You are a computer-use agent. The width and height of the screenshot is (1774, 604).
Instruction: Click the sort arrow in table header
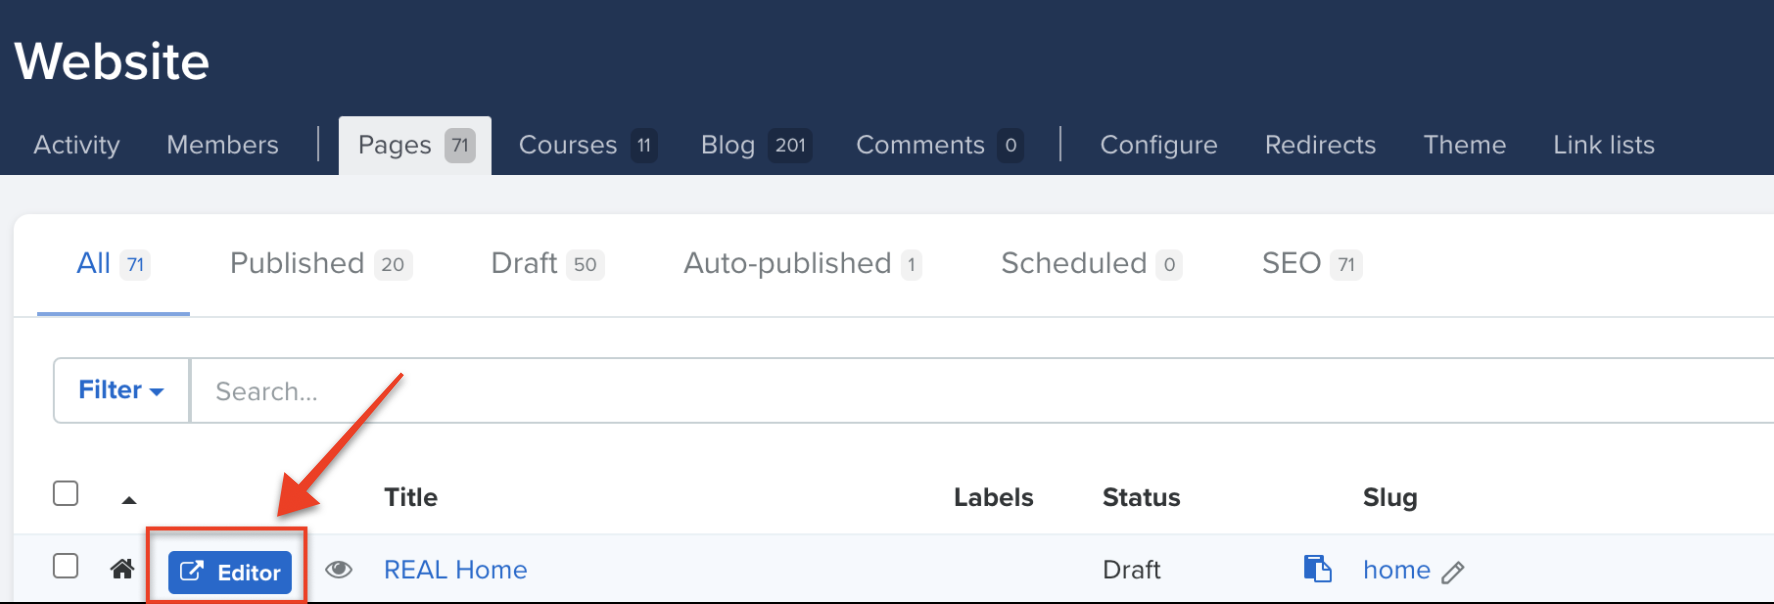[x=129, y=499]
